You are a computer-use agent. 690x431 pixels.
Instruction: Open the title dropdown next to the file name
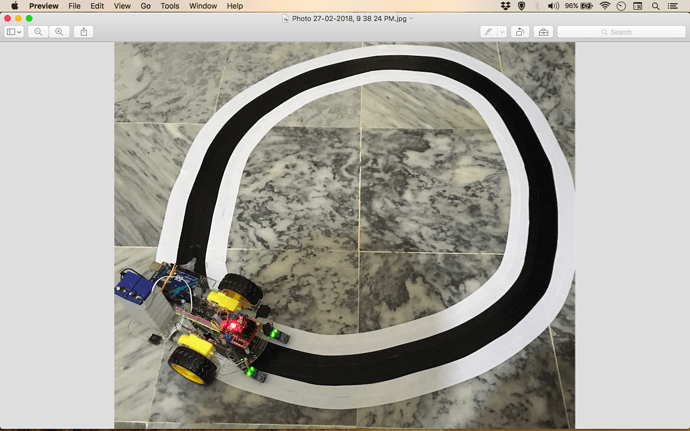tap(411, 18)
